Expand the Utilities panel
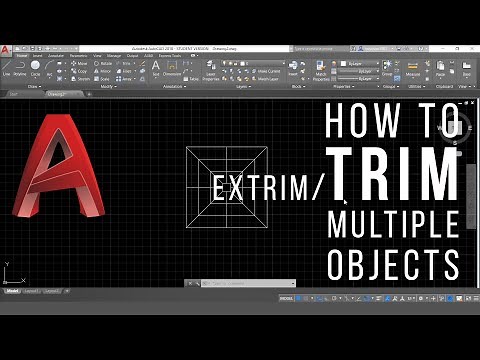This screenshot has width=480, height=360. coord(416,86)
